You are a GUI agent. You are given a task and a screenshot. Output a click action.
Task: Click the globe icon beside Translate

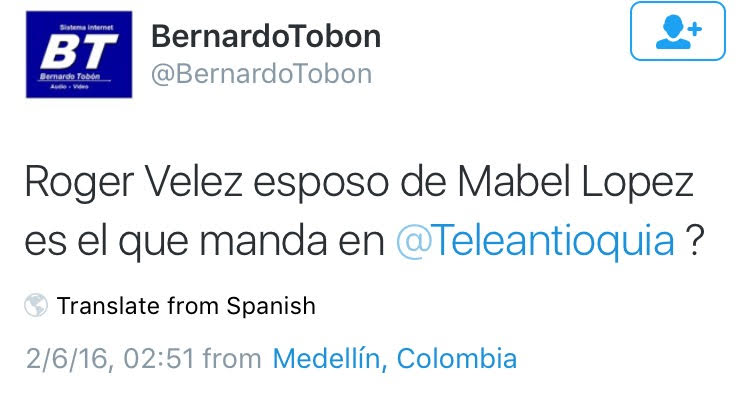pyautogui.click(x=36, y=305)
